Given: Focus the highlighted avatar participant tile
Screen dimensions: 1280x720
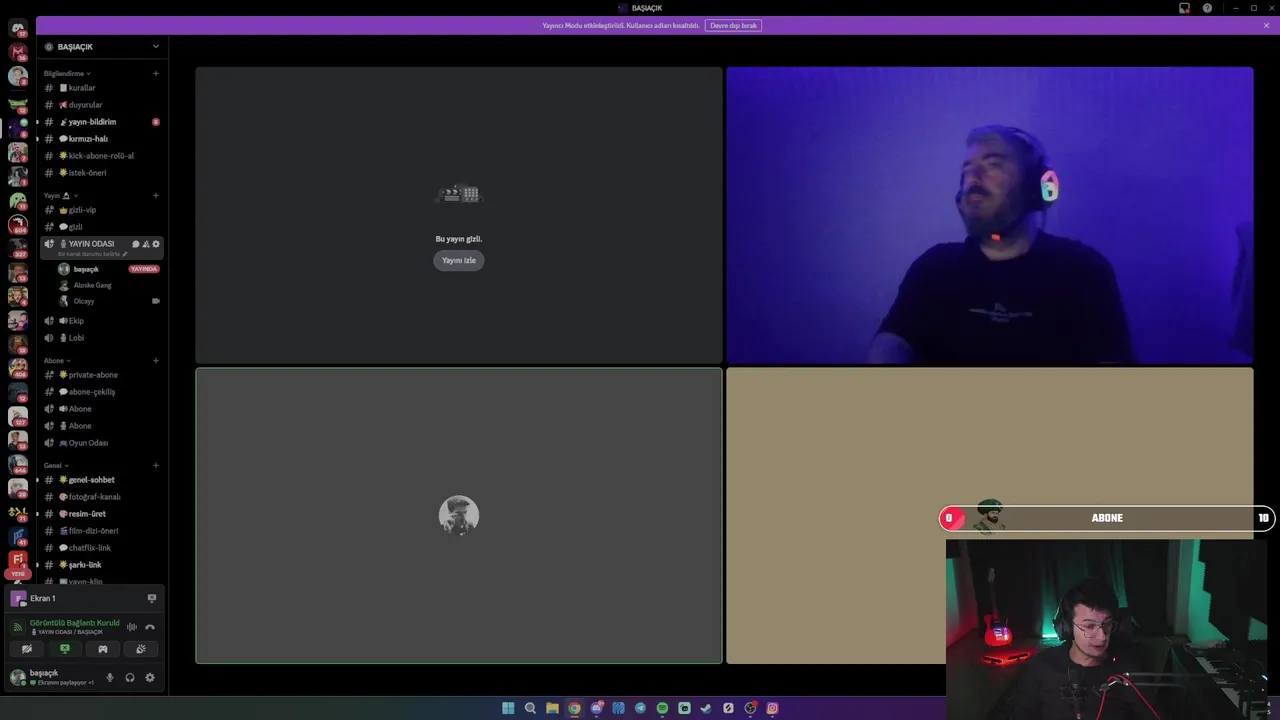Looking at the screenshot, I should coord(459,516).
